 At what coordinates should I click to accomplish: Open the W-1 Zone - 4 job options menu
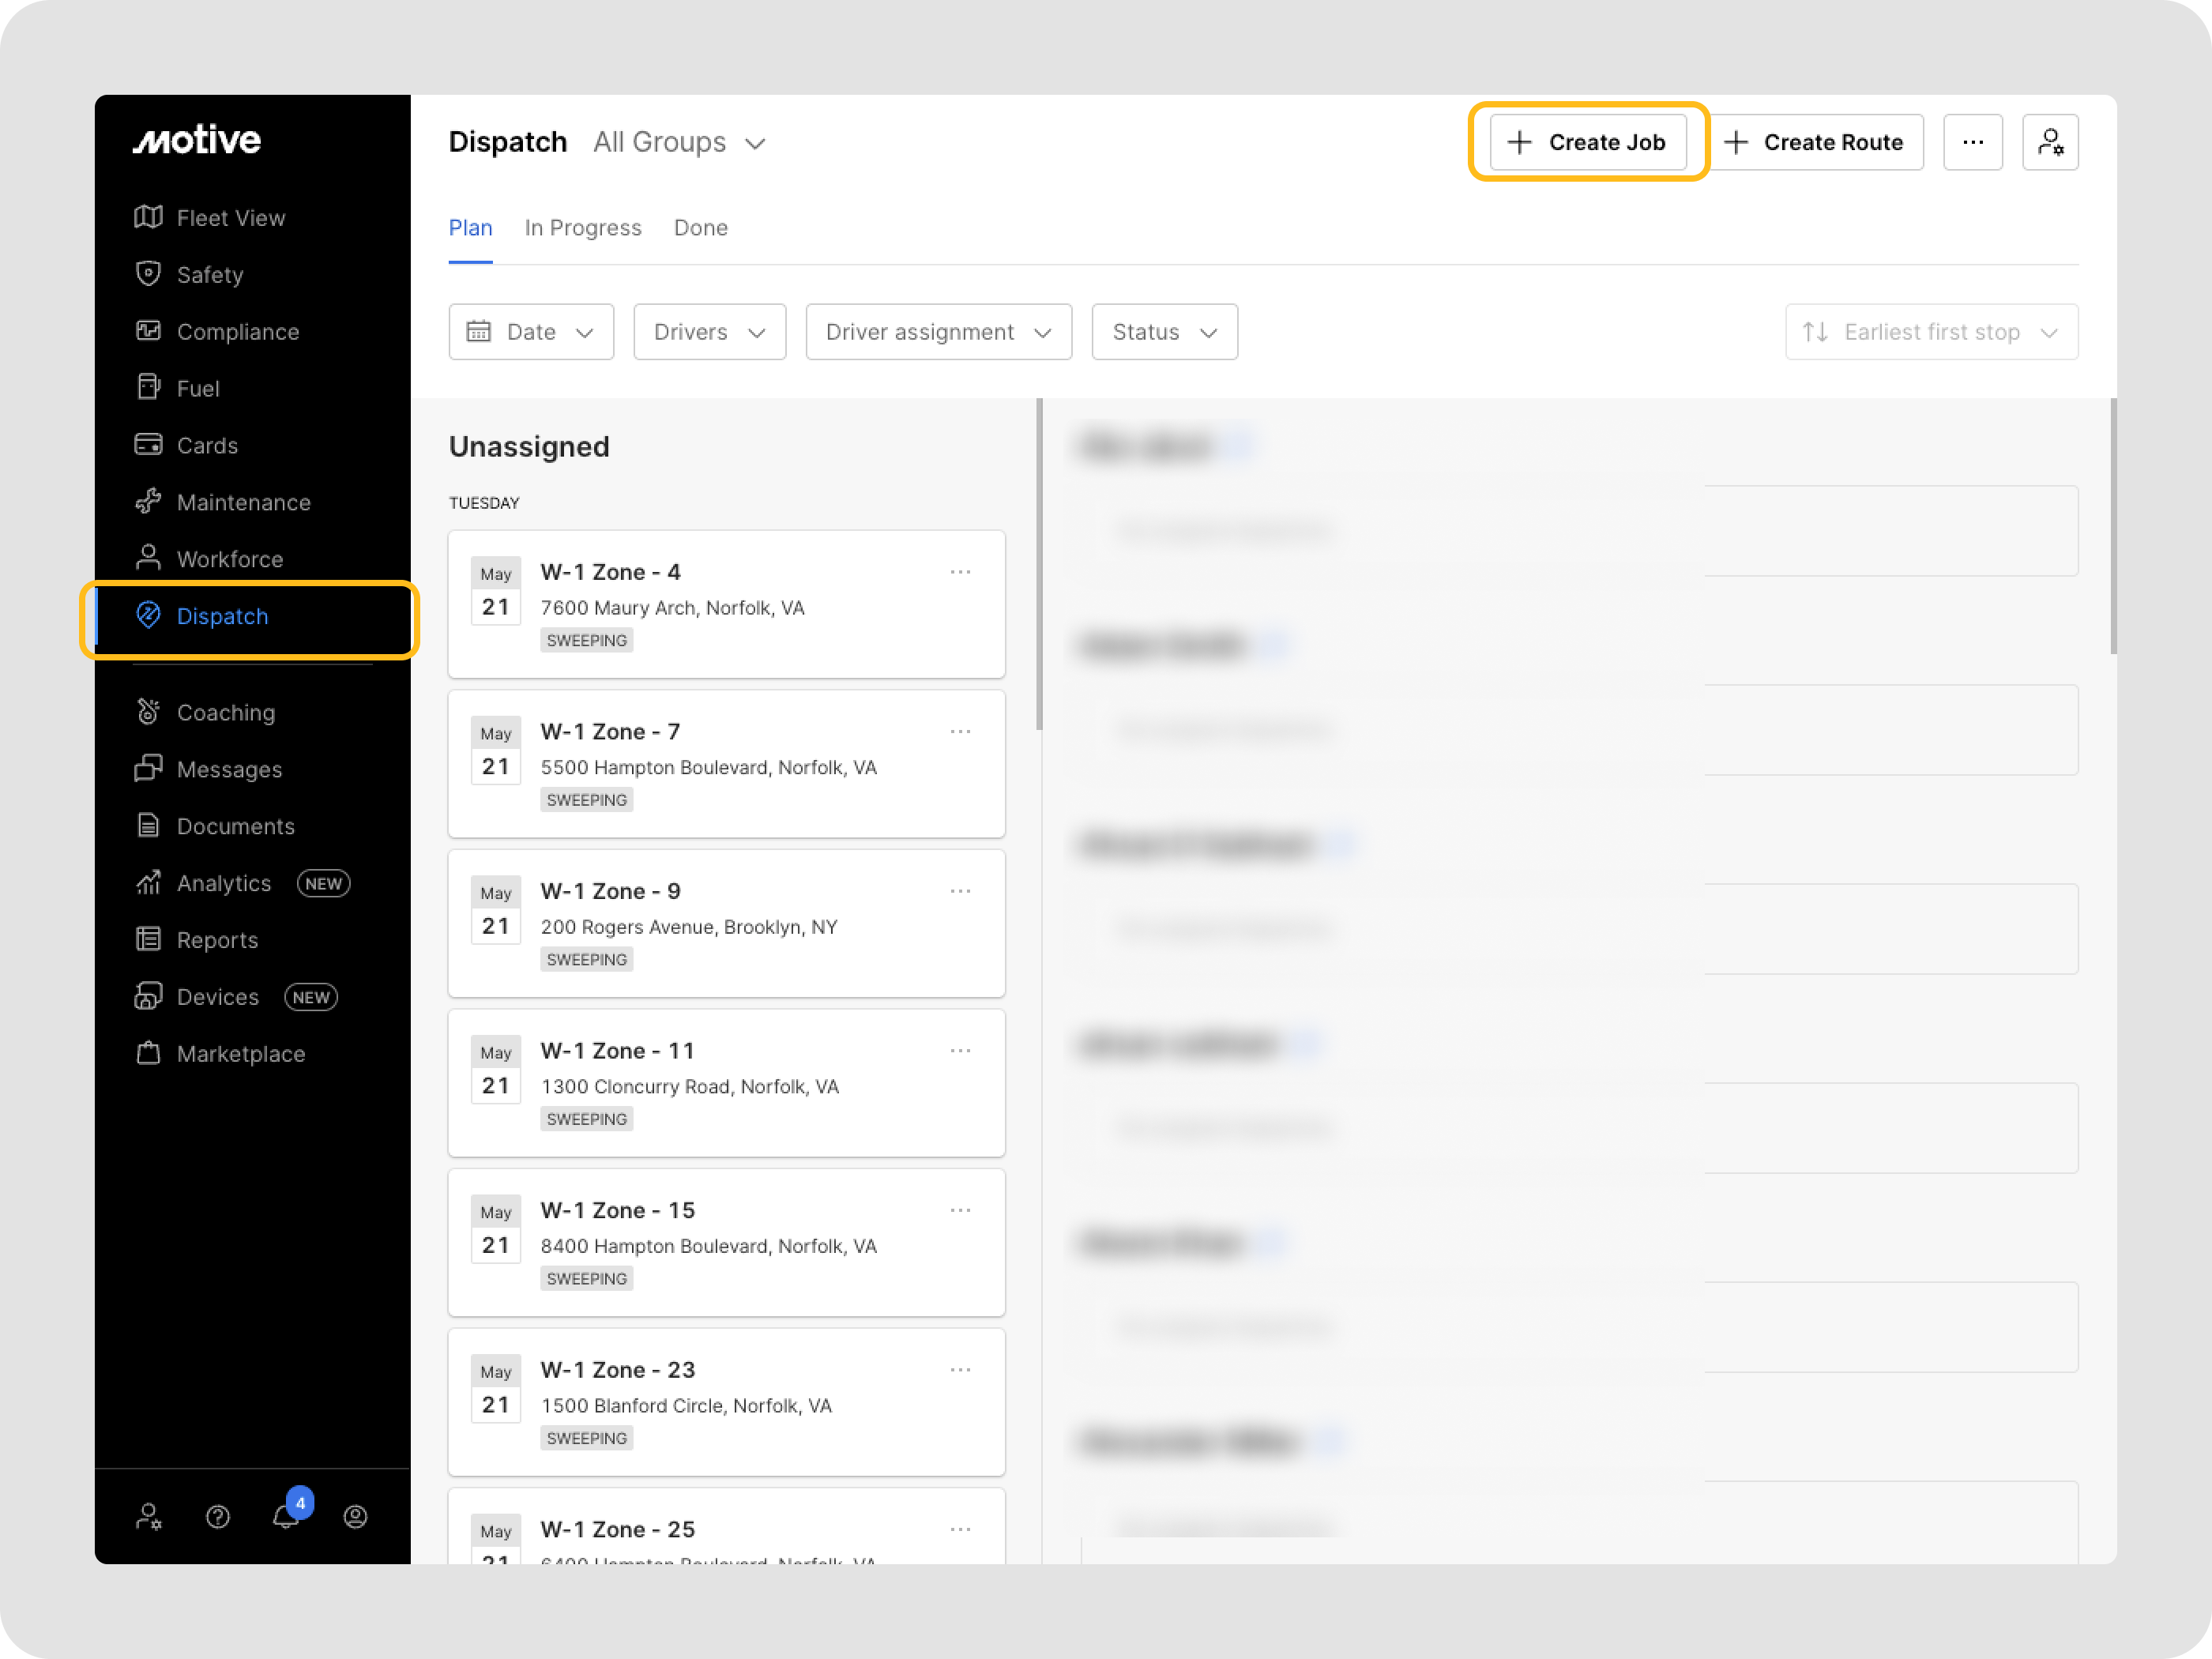point(960,572)
